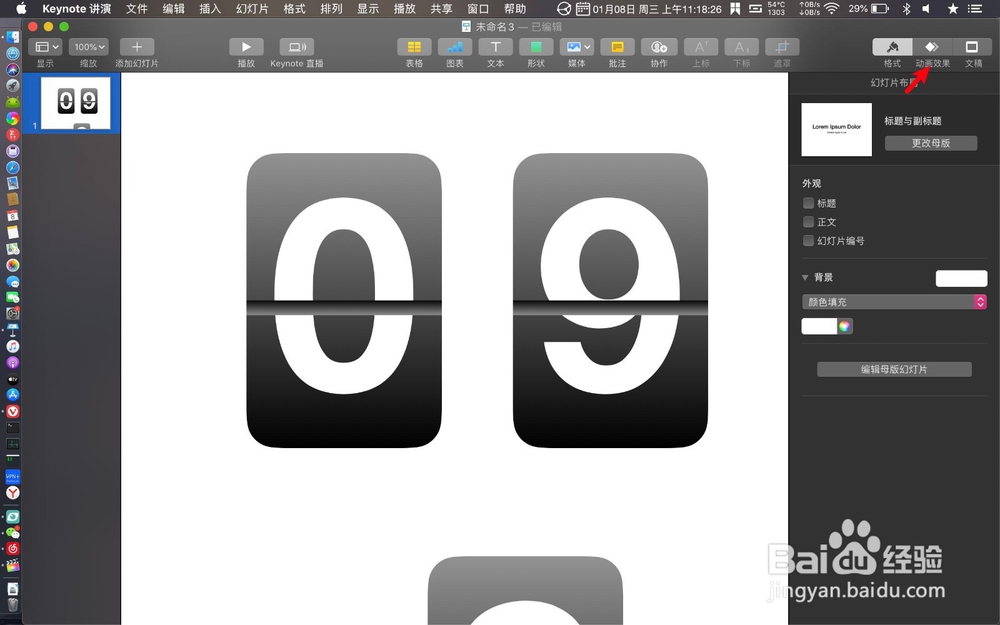Open the Slide menu
The width and height of the screenshot is (1000, 625).
coord(252,8)
